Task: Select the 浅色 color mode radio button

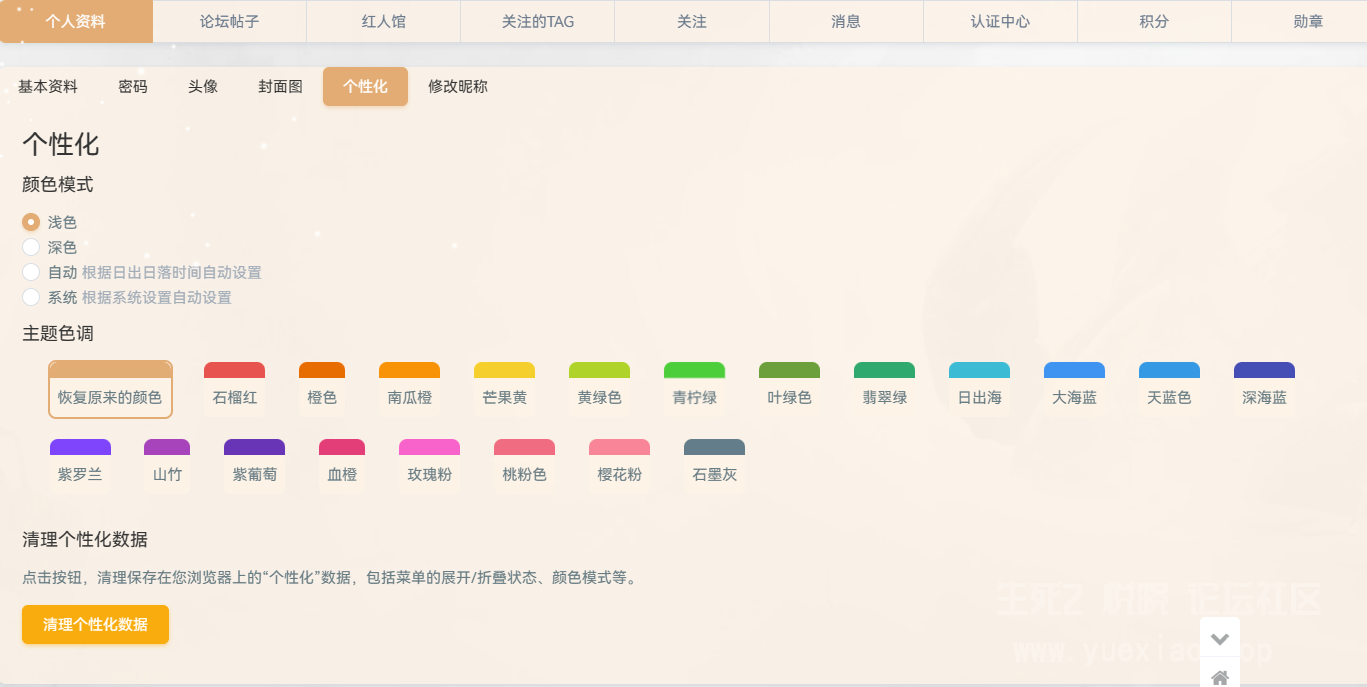Action: (31, 222)
